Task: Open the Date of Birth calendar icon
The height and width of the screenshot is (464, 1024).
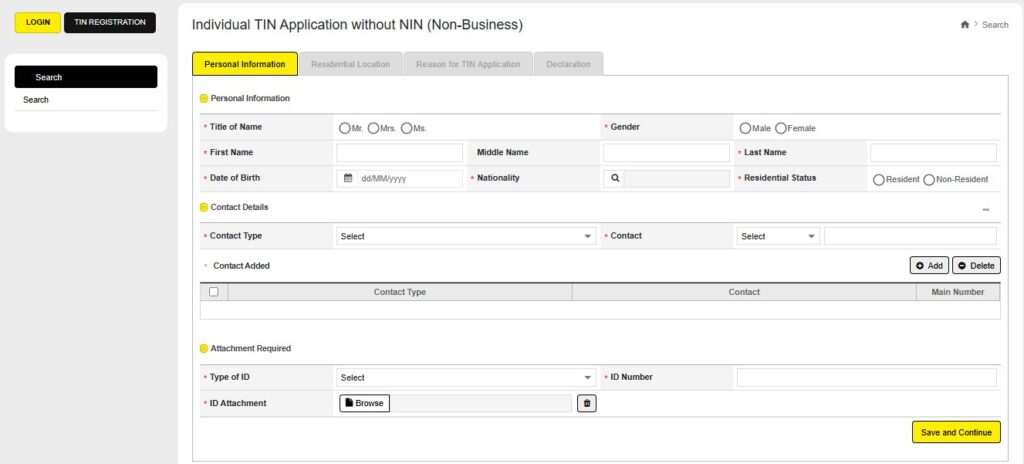Action: click(x=347, y=178)
